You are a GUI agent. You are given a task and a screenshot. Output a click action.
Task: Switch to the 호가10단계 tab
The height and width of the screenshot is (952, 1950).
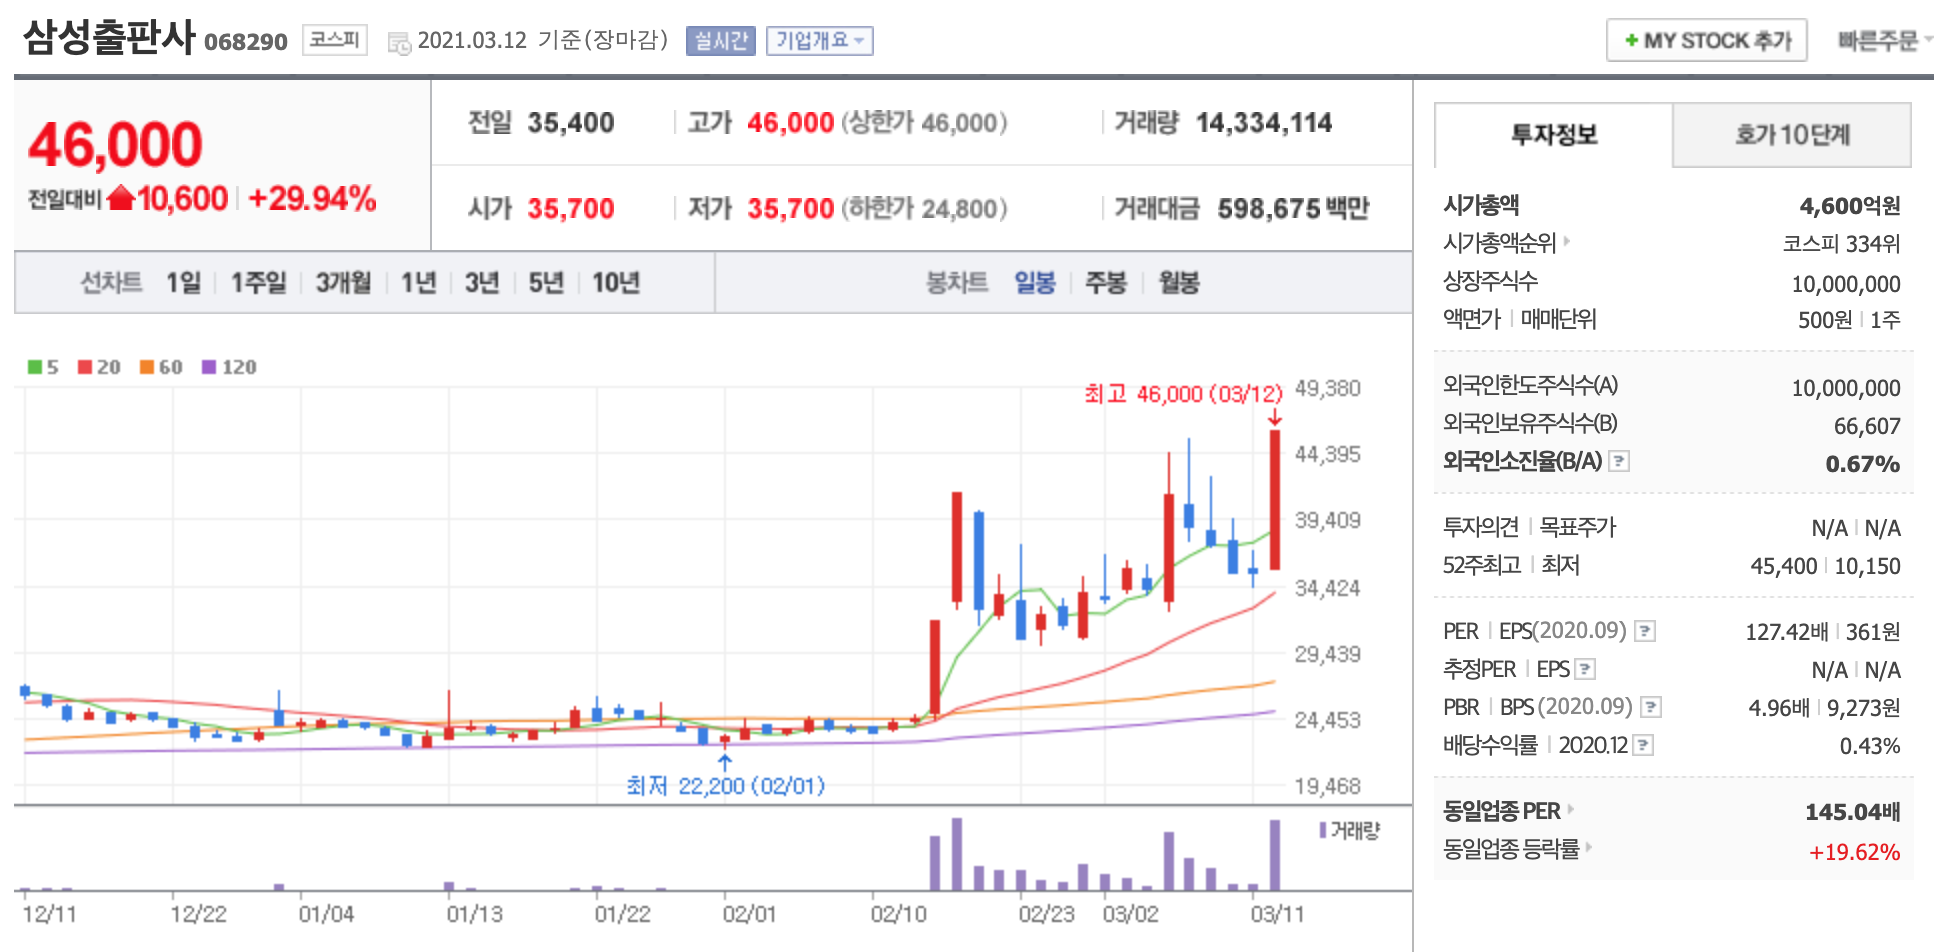[1792, 135]
